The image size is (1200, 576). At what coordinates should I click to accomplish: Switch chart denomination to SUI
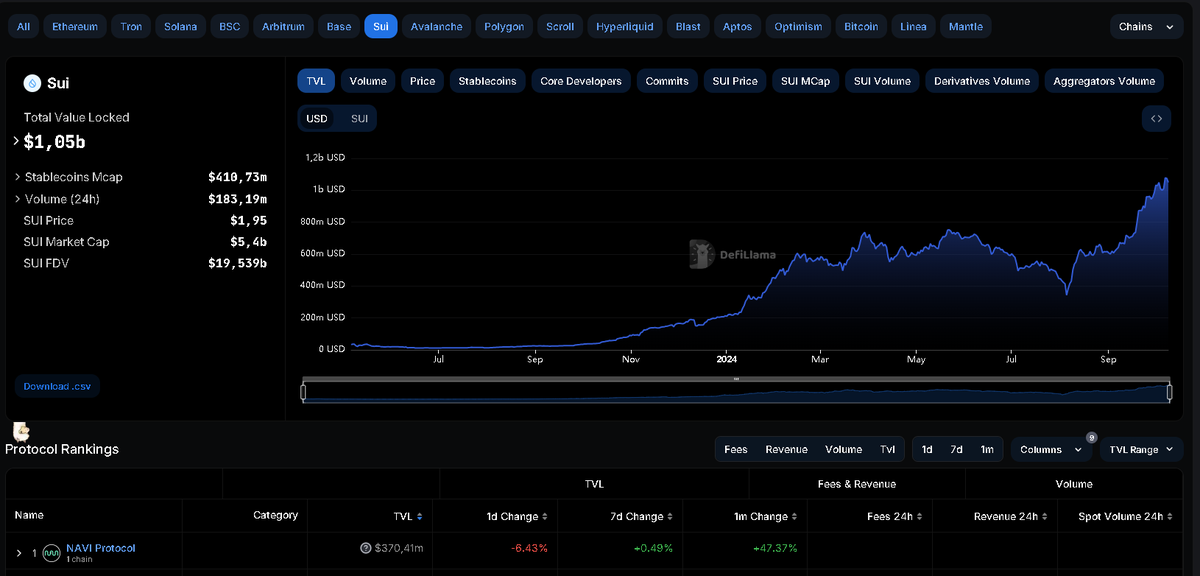pos(359,118)
